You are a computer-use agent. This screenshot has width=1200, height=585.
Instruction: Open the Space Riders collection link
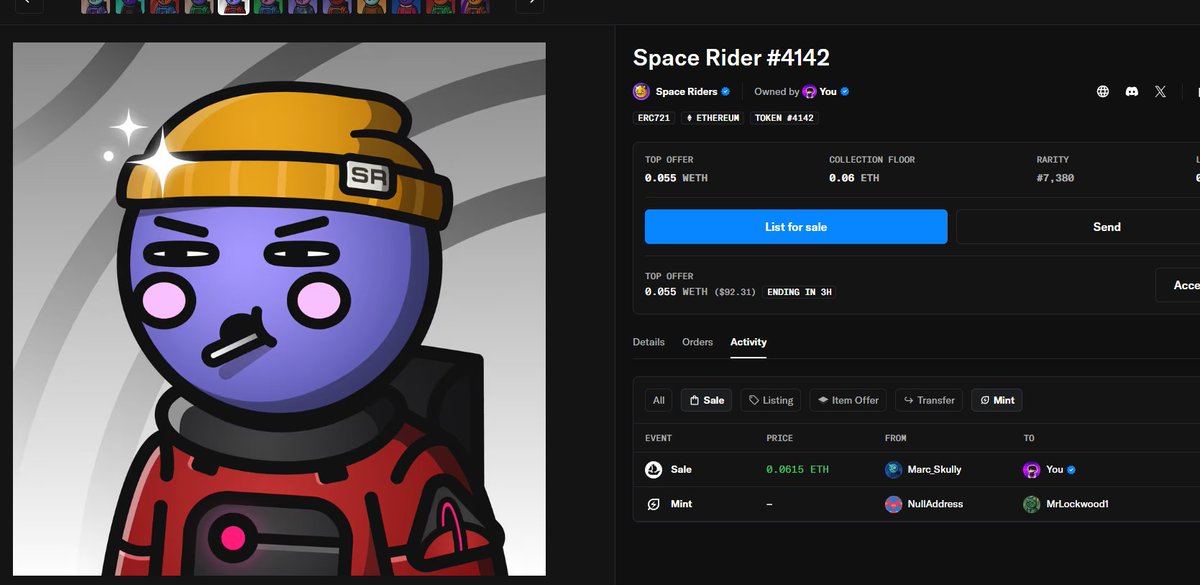(686, 91)
